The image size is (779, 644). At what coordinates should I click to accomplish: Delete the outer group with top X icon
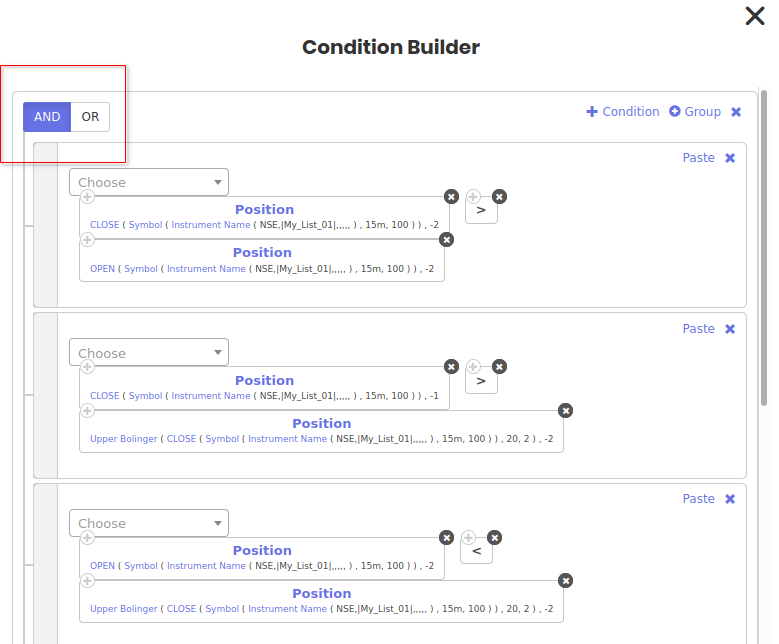pyautogui.click(x=736, y=112)
